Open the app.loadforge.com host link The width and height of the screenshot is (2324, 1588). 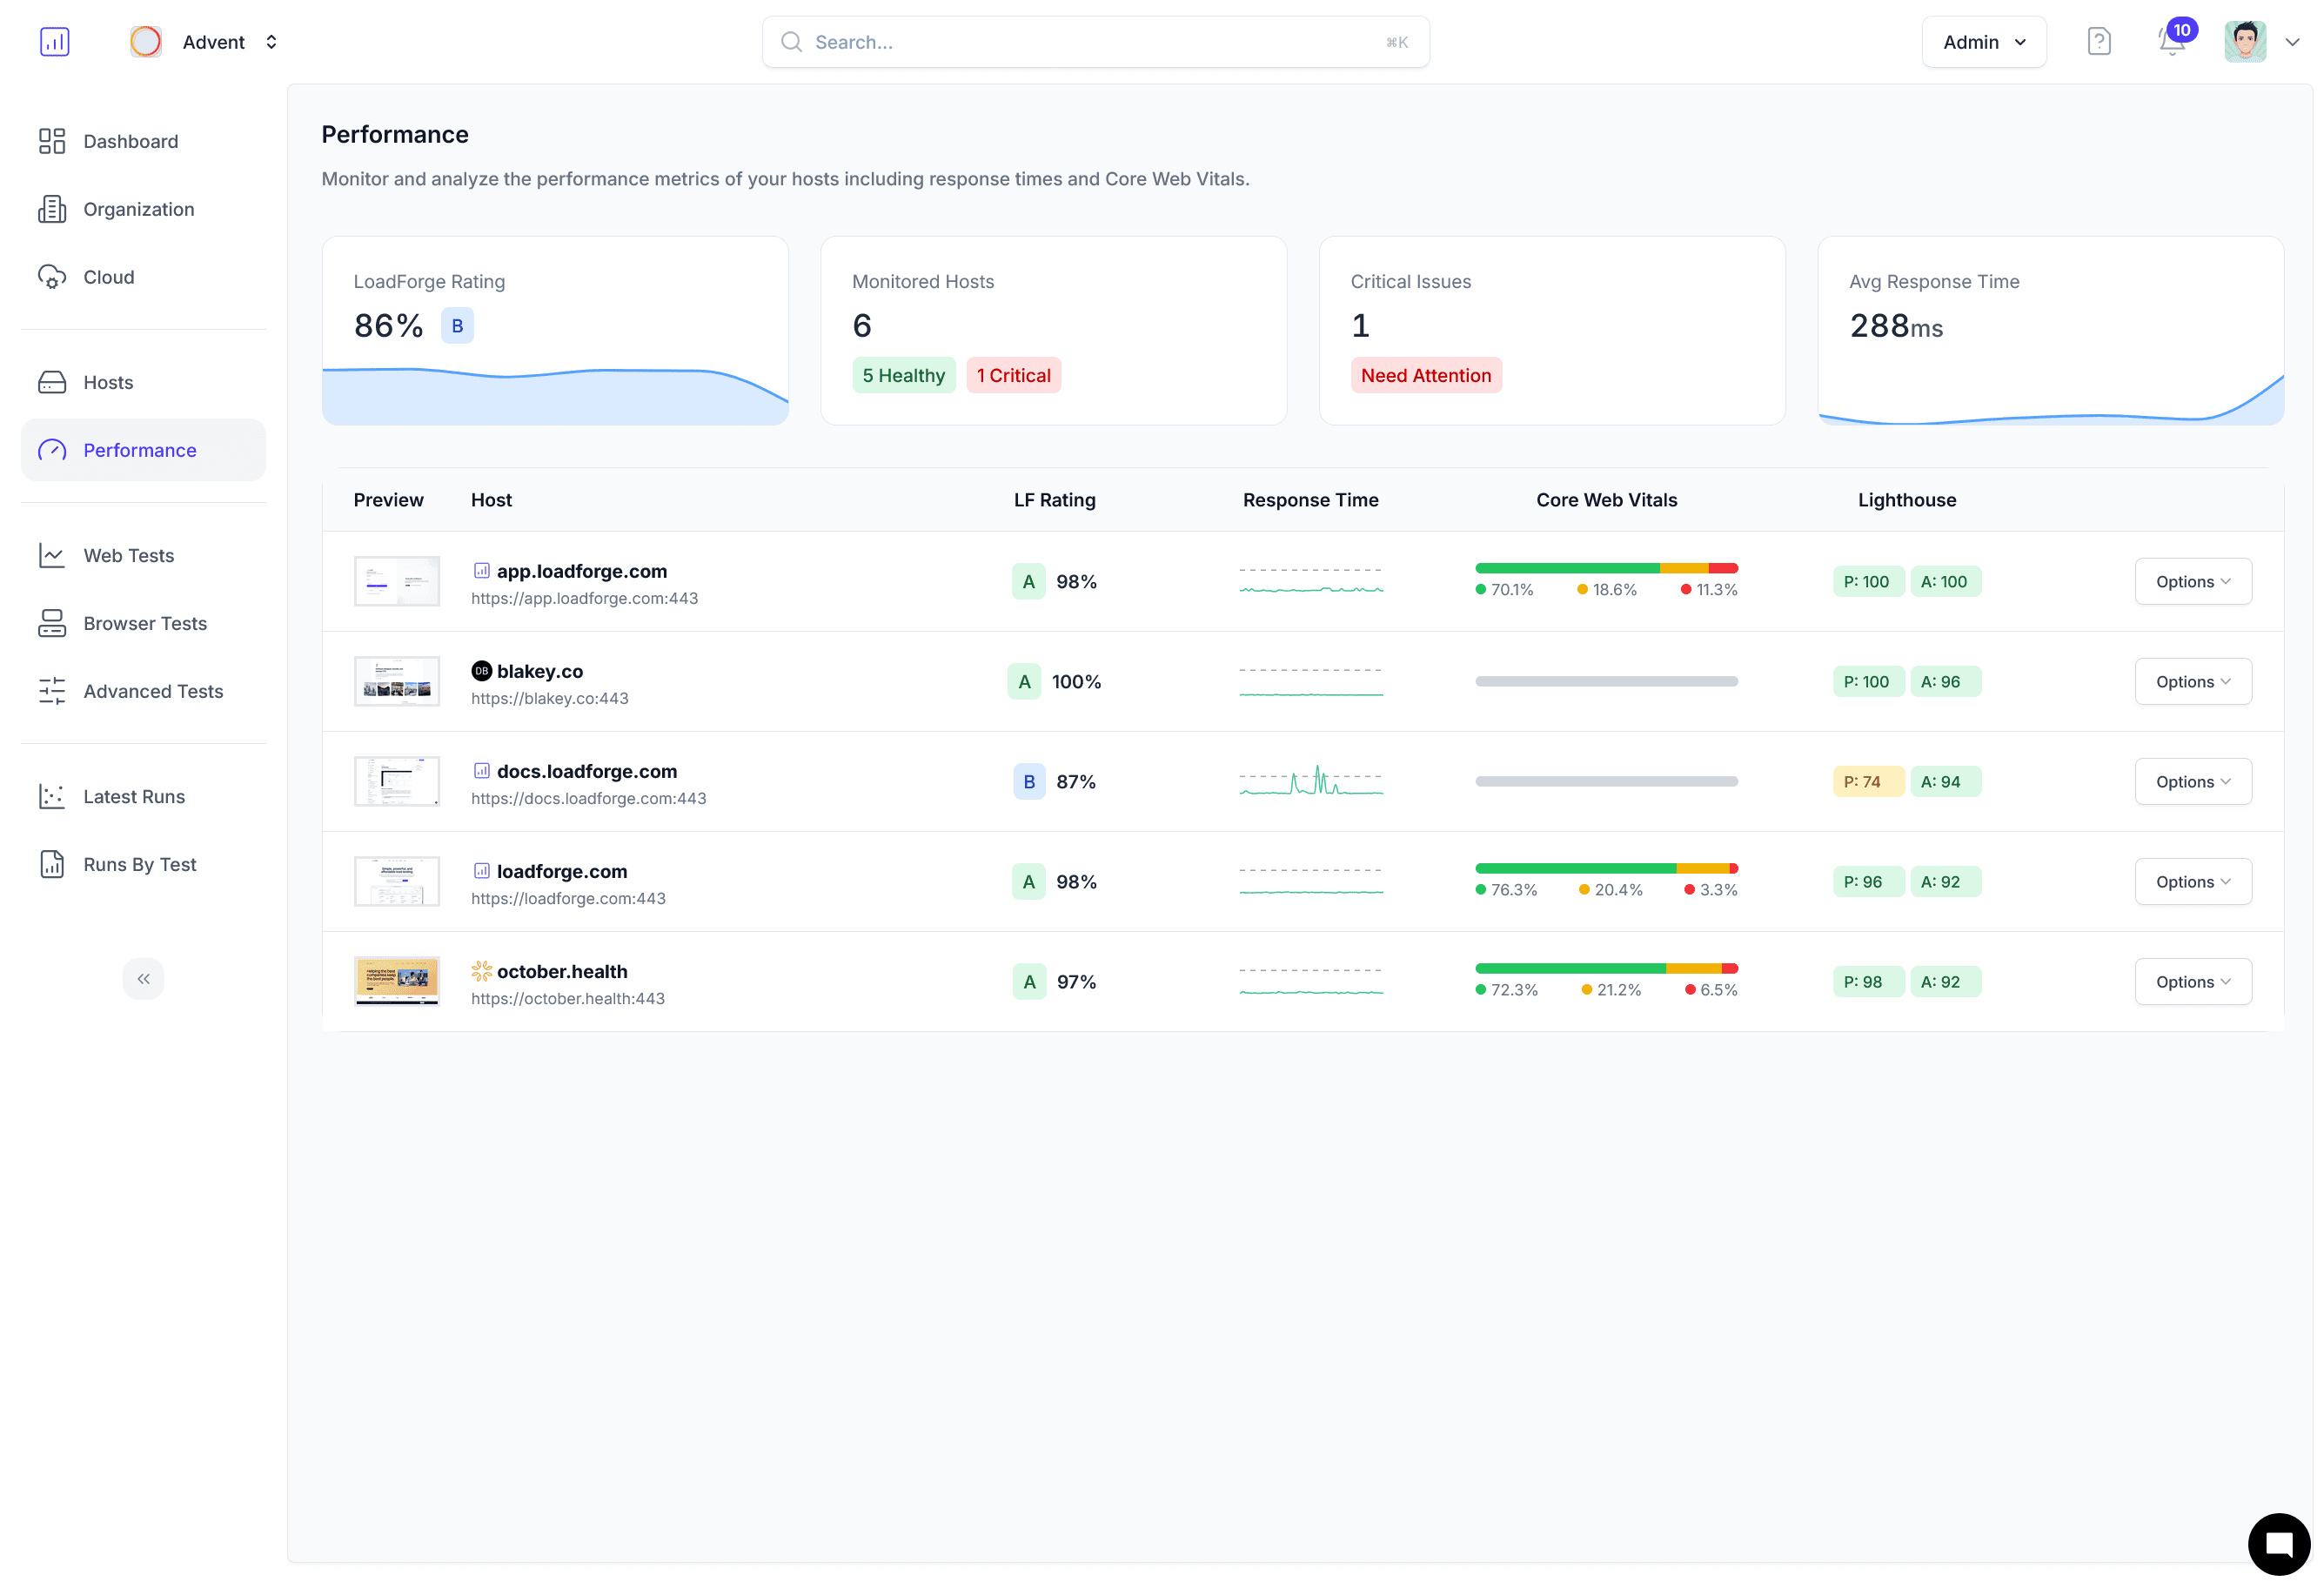(582, 571)
